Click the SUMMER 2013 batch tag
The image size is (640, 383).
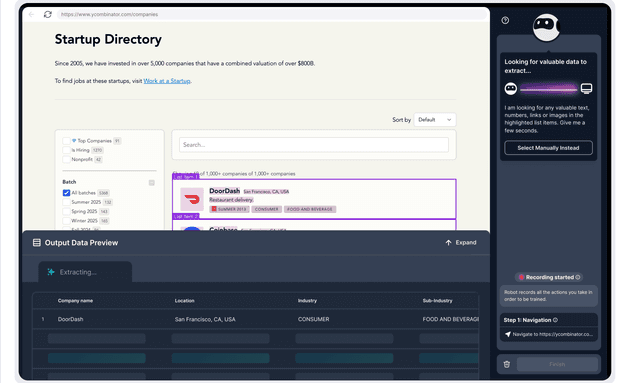(229, 209)
